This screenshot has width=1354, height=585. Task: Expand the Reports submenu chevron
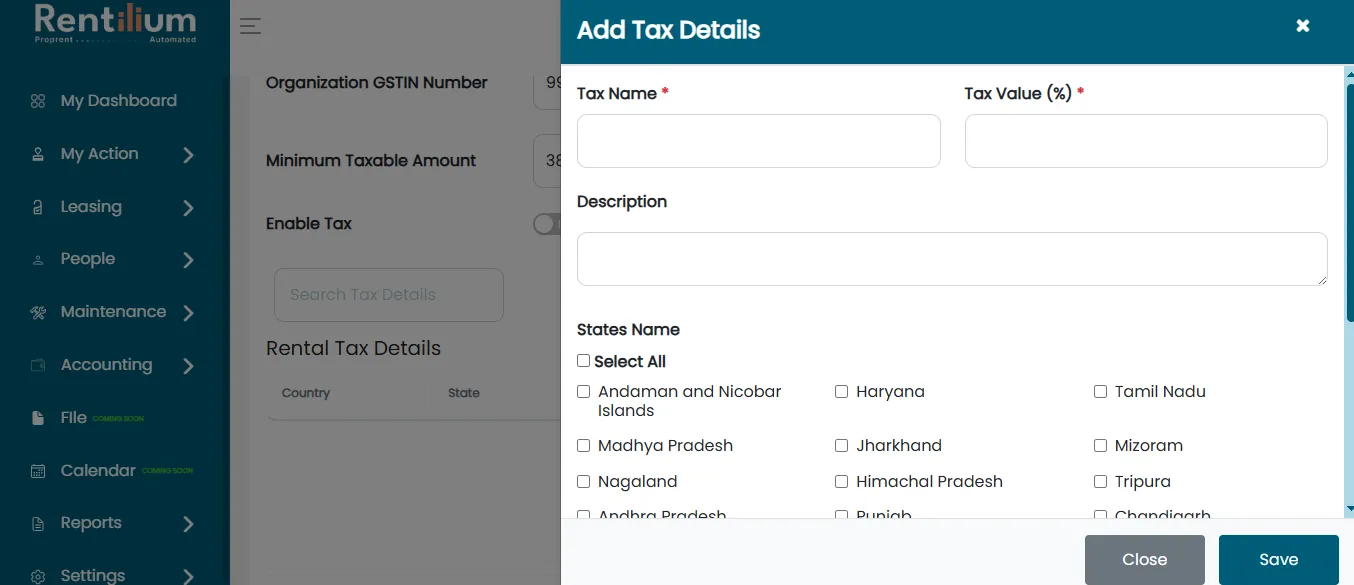click(188, 524)
